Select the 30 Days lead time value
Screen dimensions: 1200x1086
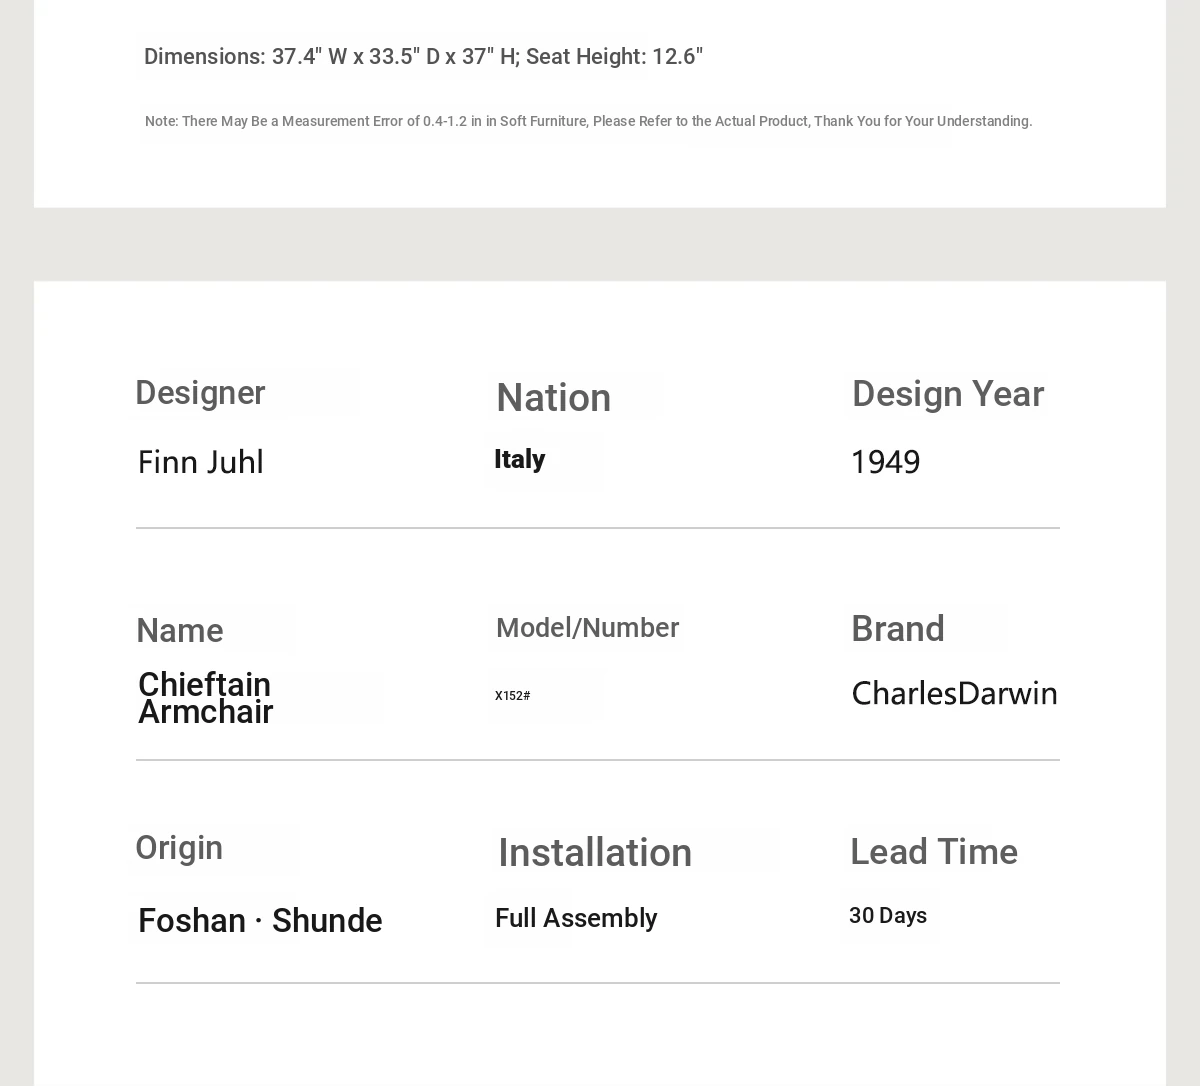coord(888,916)
